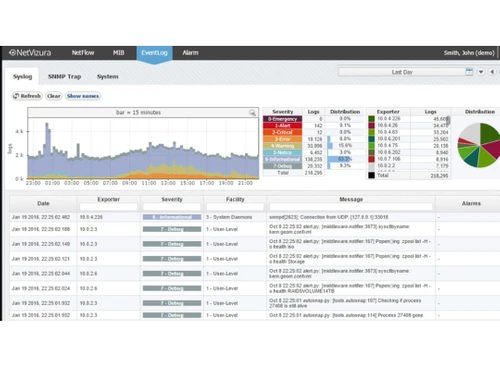Expand the time period dropdown arrow
This screenshot has height=375, width=500.
481,72
